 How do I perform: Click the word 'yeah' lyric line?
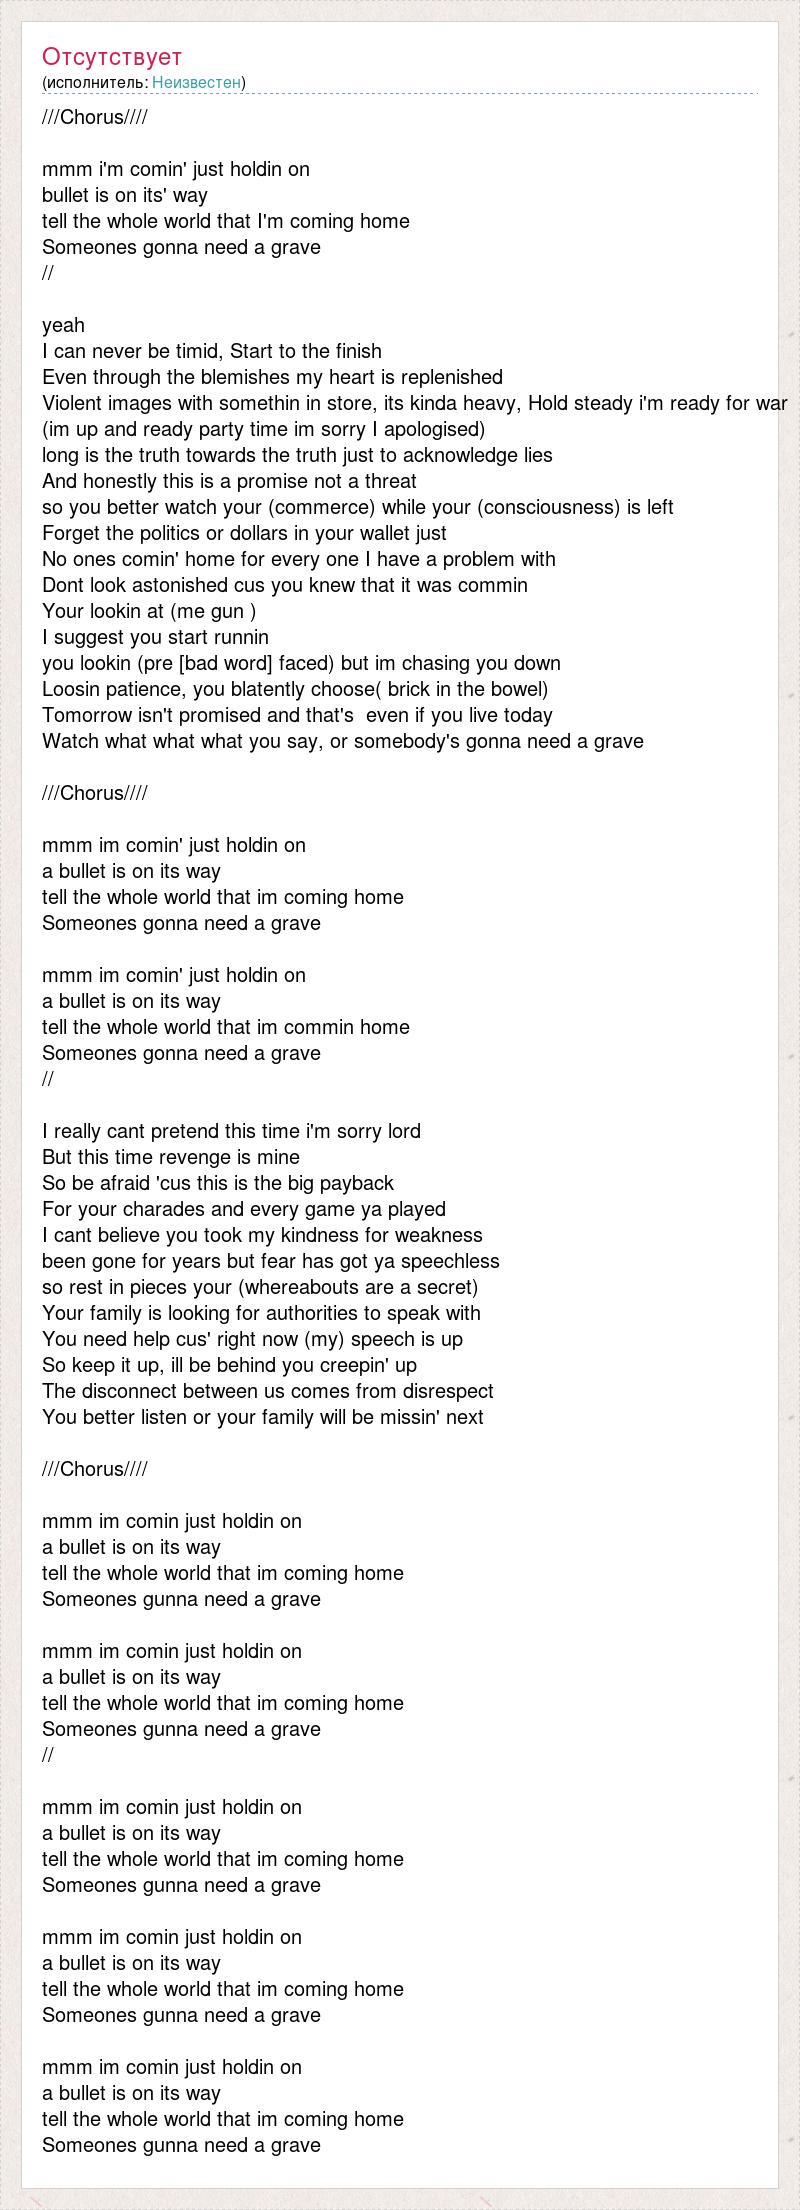(64, 325)
